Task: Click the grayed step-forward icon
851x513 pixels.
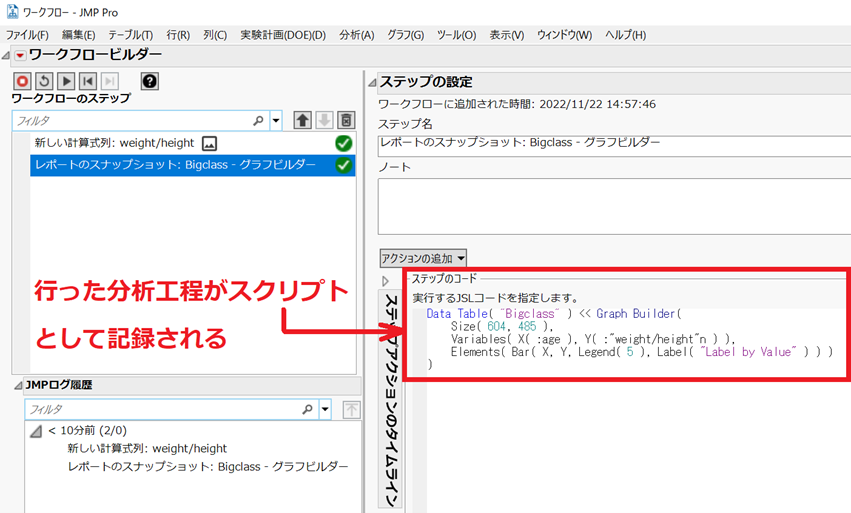Action: (110, 81)
